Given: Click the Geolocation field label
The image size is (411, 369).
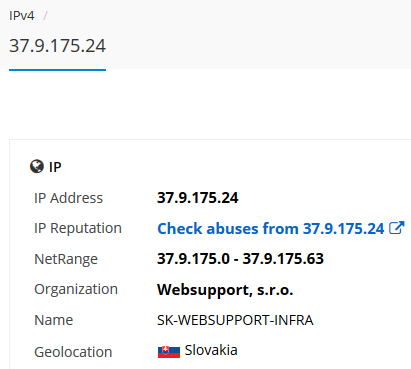Looking at the screenshot, I should click(x=73, y=352).
